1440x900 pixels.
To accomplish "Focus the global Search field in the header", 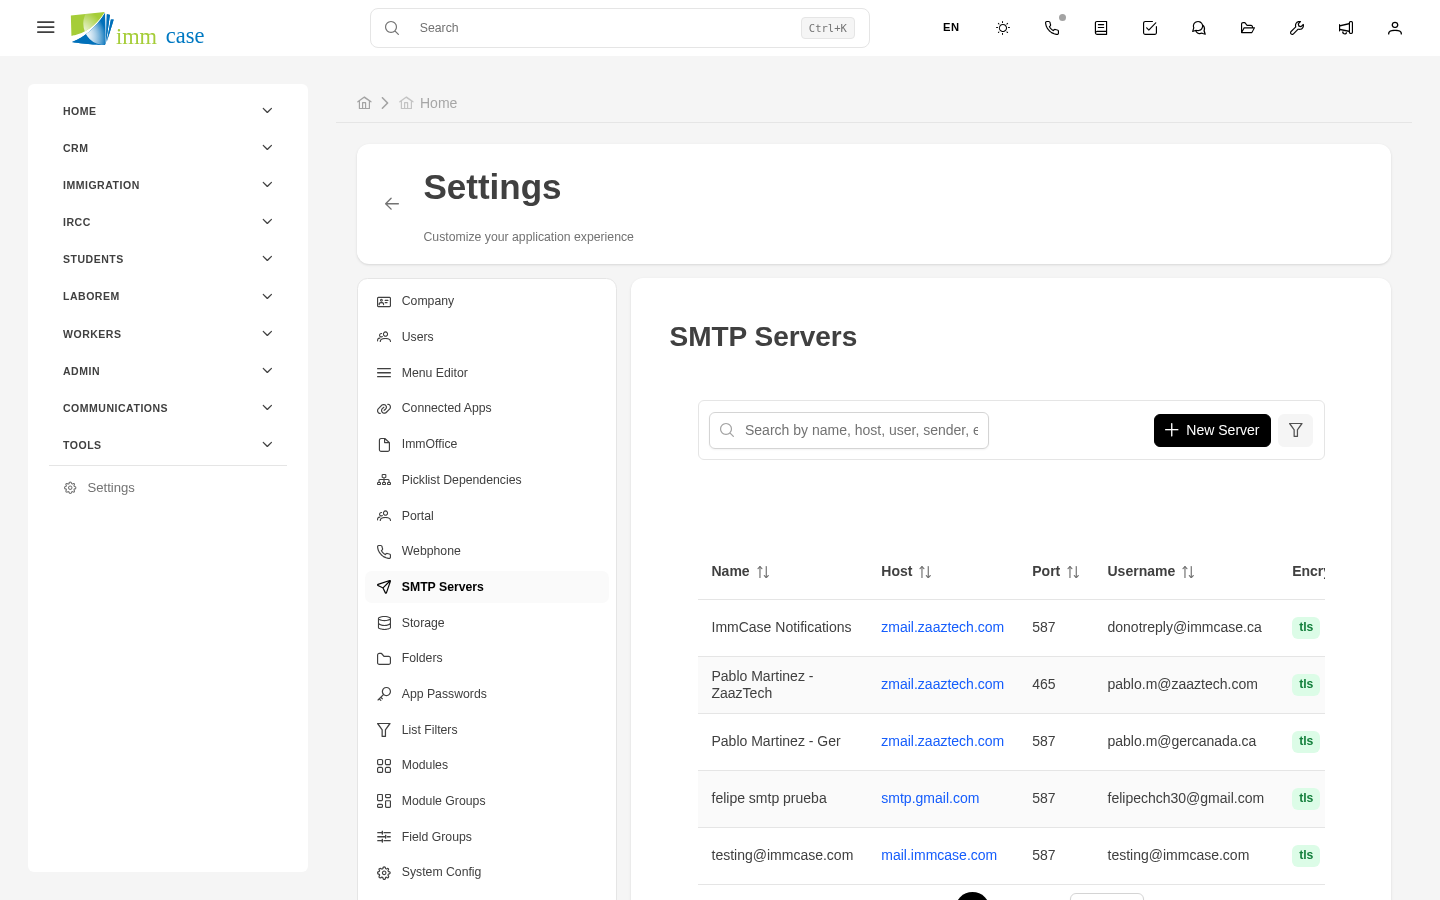I will pyautogui.click(x=619, y=28).
